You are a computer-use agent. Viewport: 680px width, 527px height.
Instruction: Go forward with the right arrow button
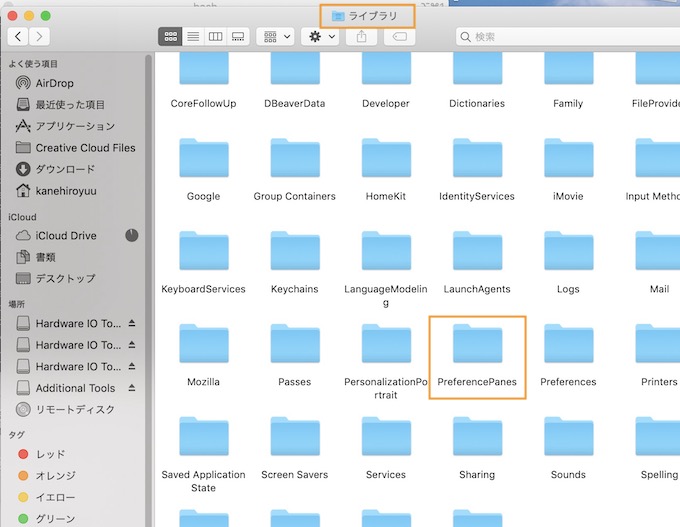[x=39, y=36]
